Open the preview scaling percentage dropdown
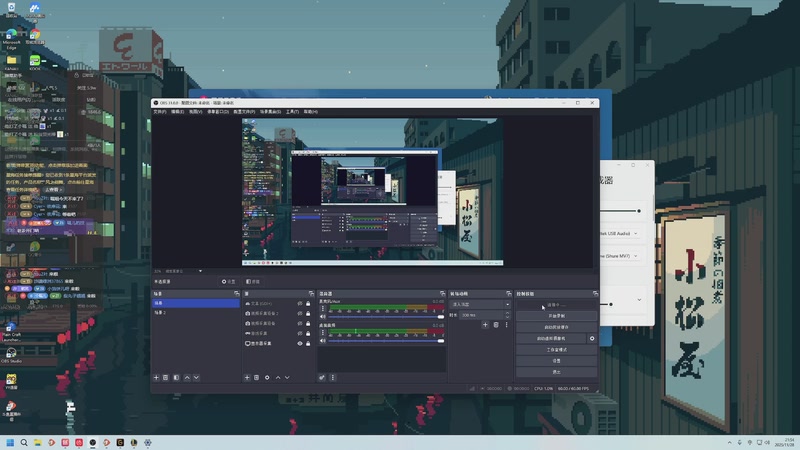 (200, 271)
